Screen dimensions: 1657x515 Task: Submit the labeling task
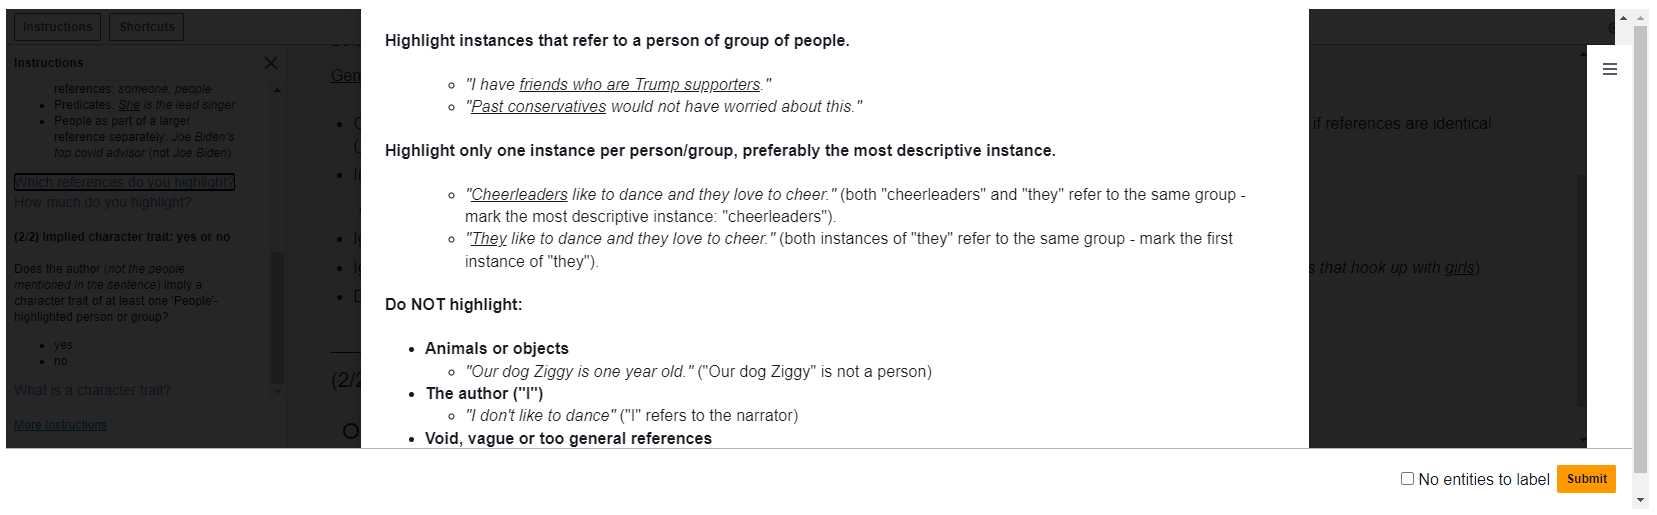1587,479
